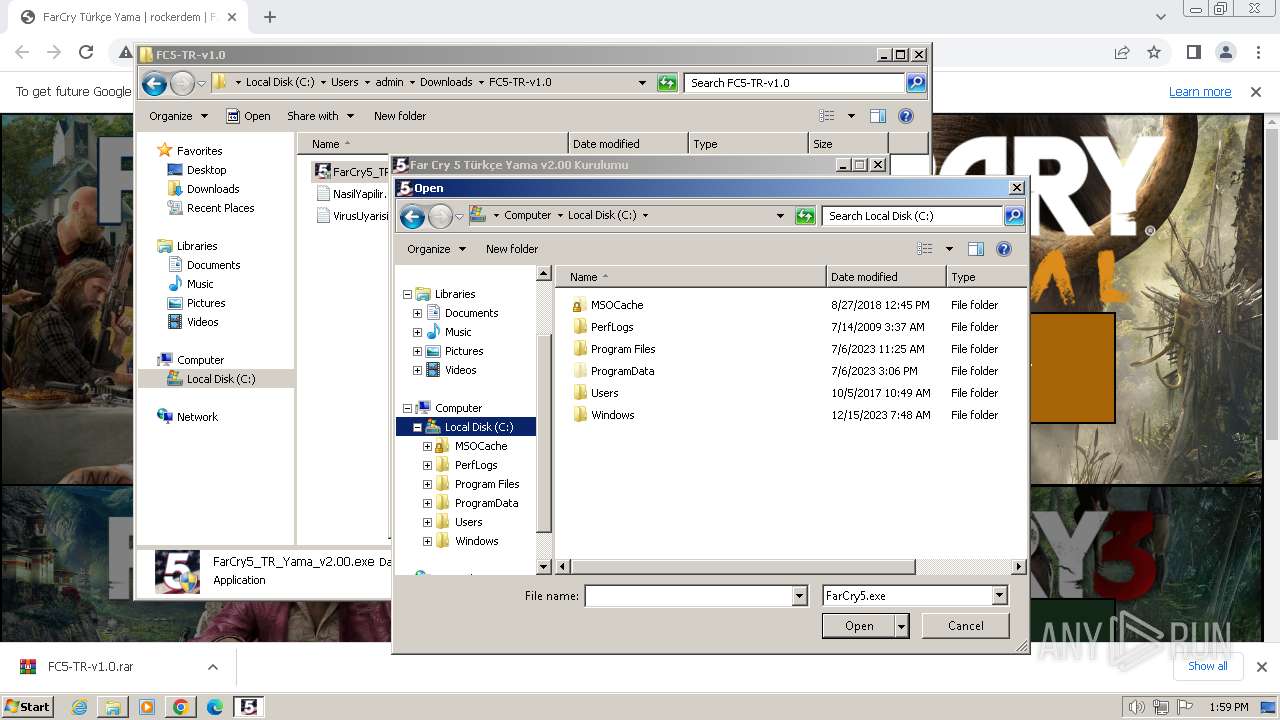1280x720 pixels.
Task: Show preview pane in Open dialog
Action: (x=976, y=249)
